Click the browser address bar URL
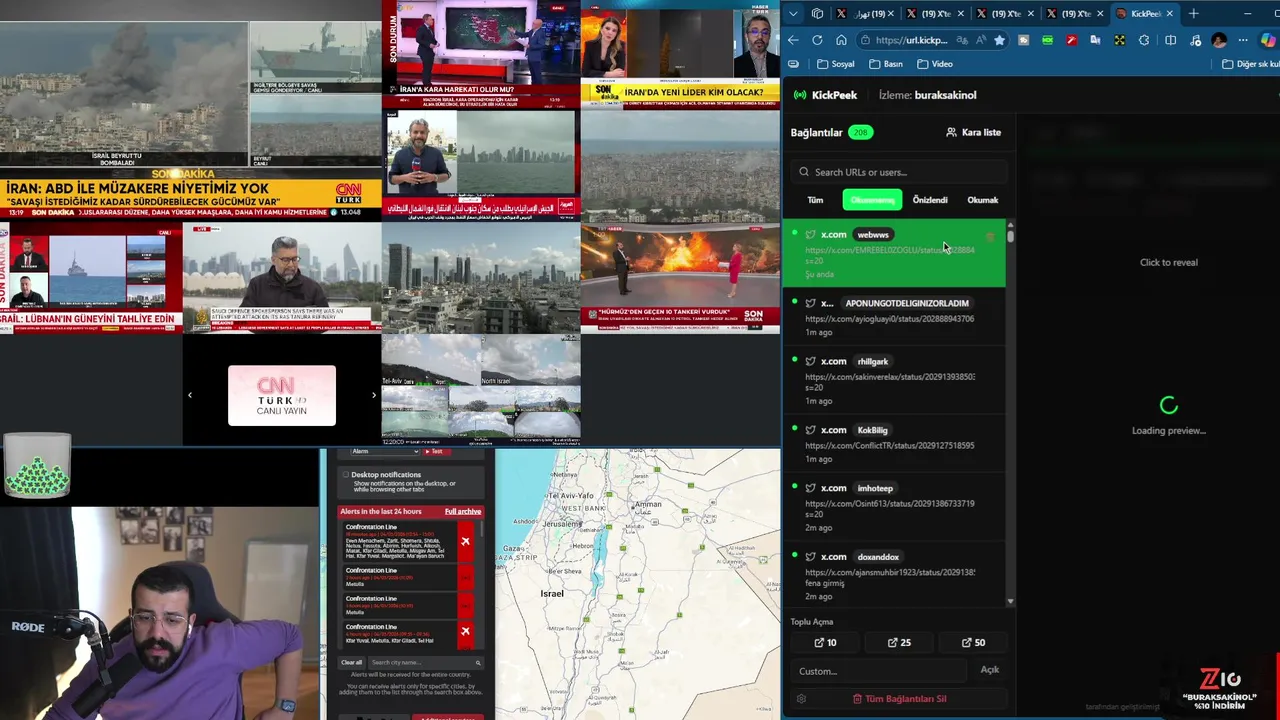Image resolution: width=1280 pixels, height=720 pixels. click(911, 40)
